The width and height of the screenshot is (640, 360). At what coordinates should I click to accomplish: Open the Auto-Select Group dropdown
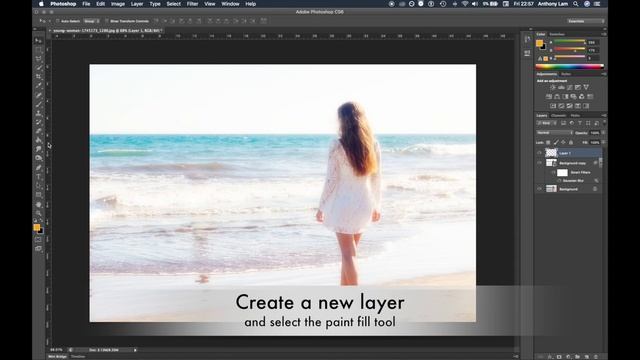tap(91, 21)
